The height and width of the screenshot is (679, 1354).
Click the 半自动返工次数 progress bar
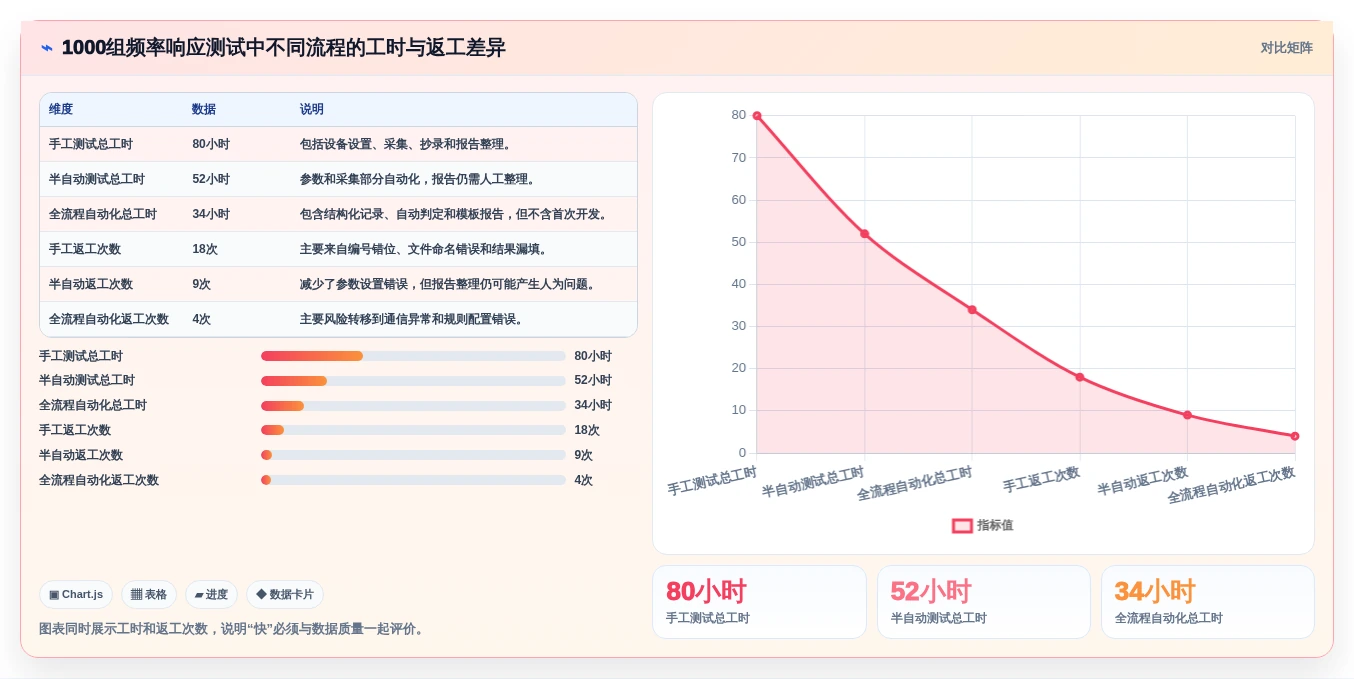(x=413, y=455)
